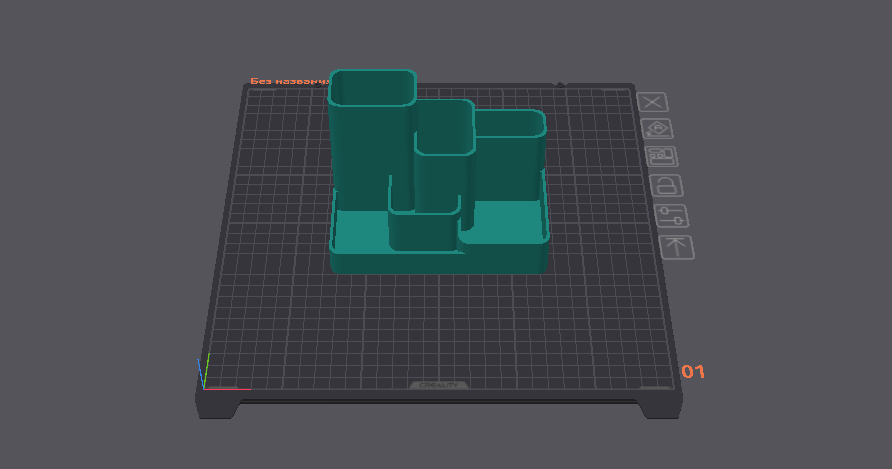Remove plate with the X icon
This screenshot has height=469, width=892.
(653, 102)
